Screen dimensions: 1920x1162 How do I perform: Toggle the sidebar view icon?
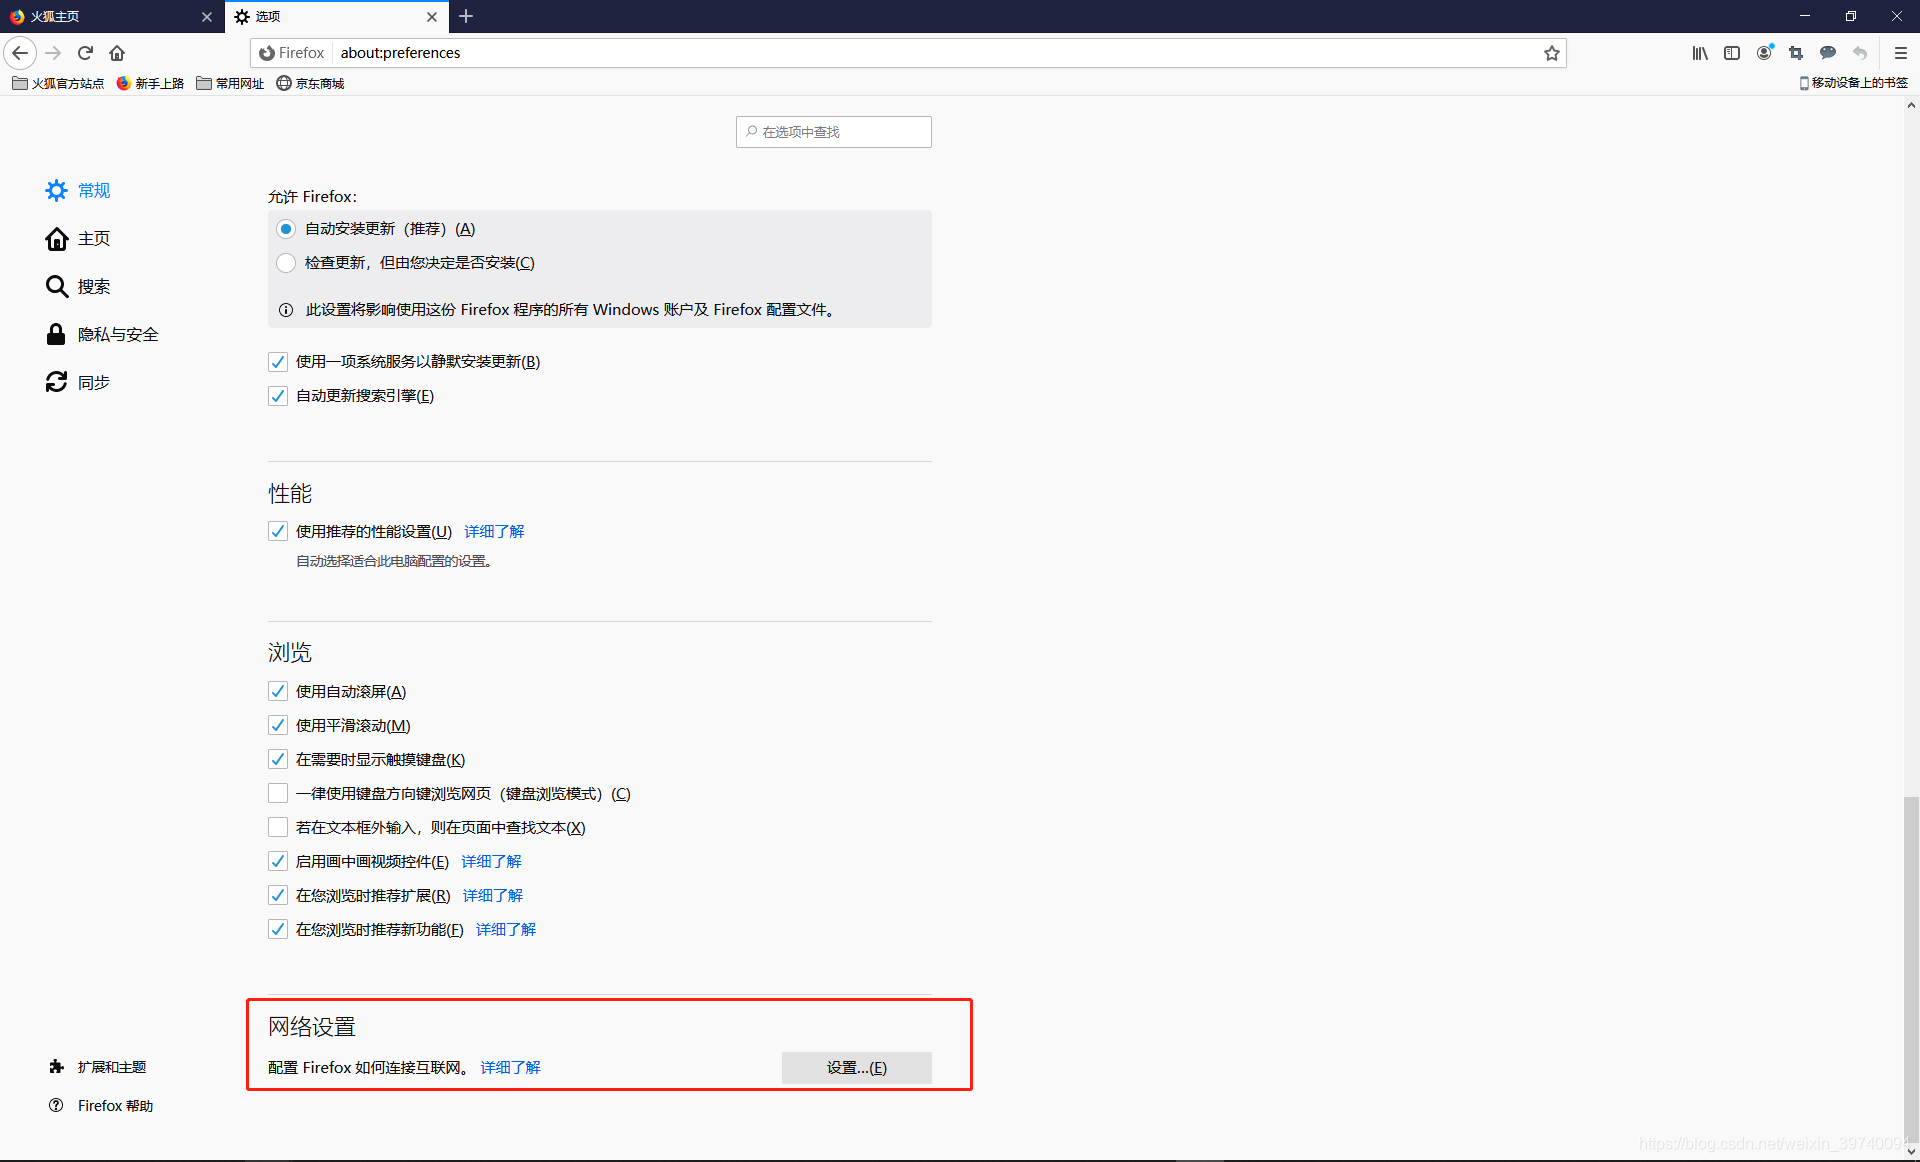pos(1732,53)
